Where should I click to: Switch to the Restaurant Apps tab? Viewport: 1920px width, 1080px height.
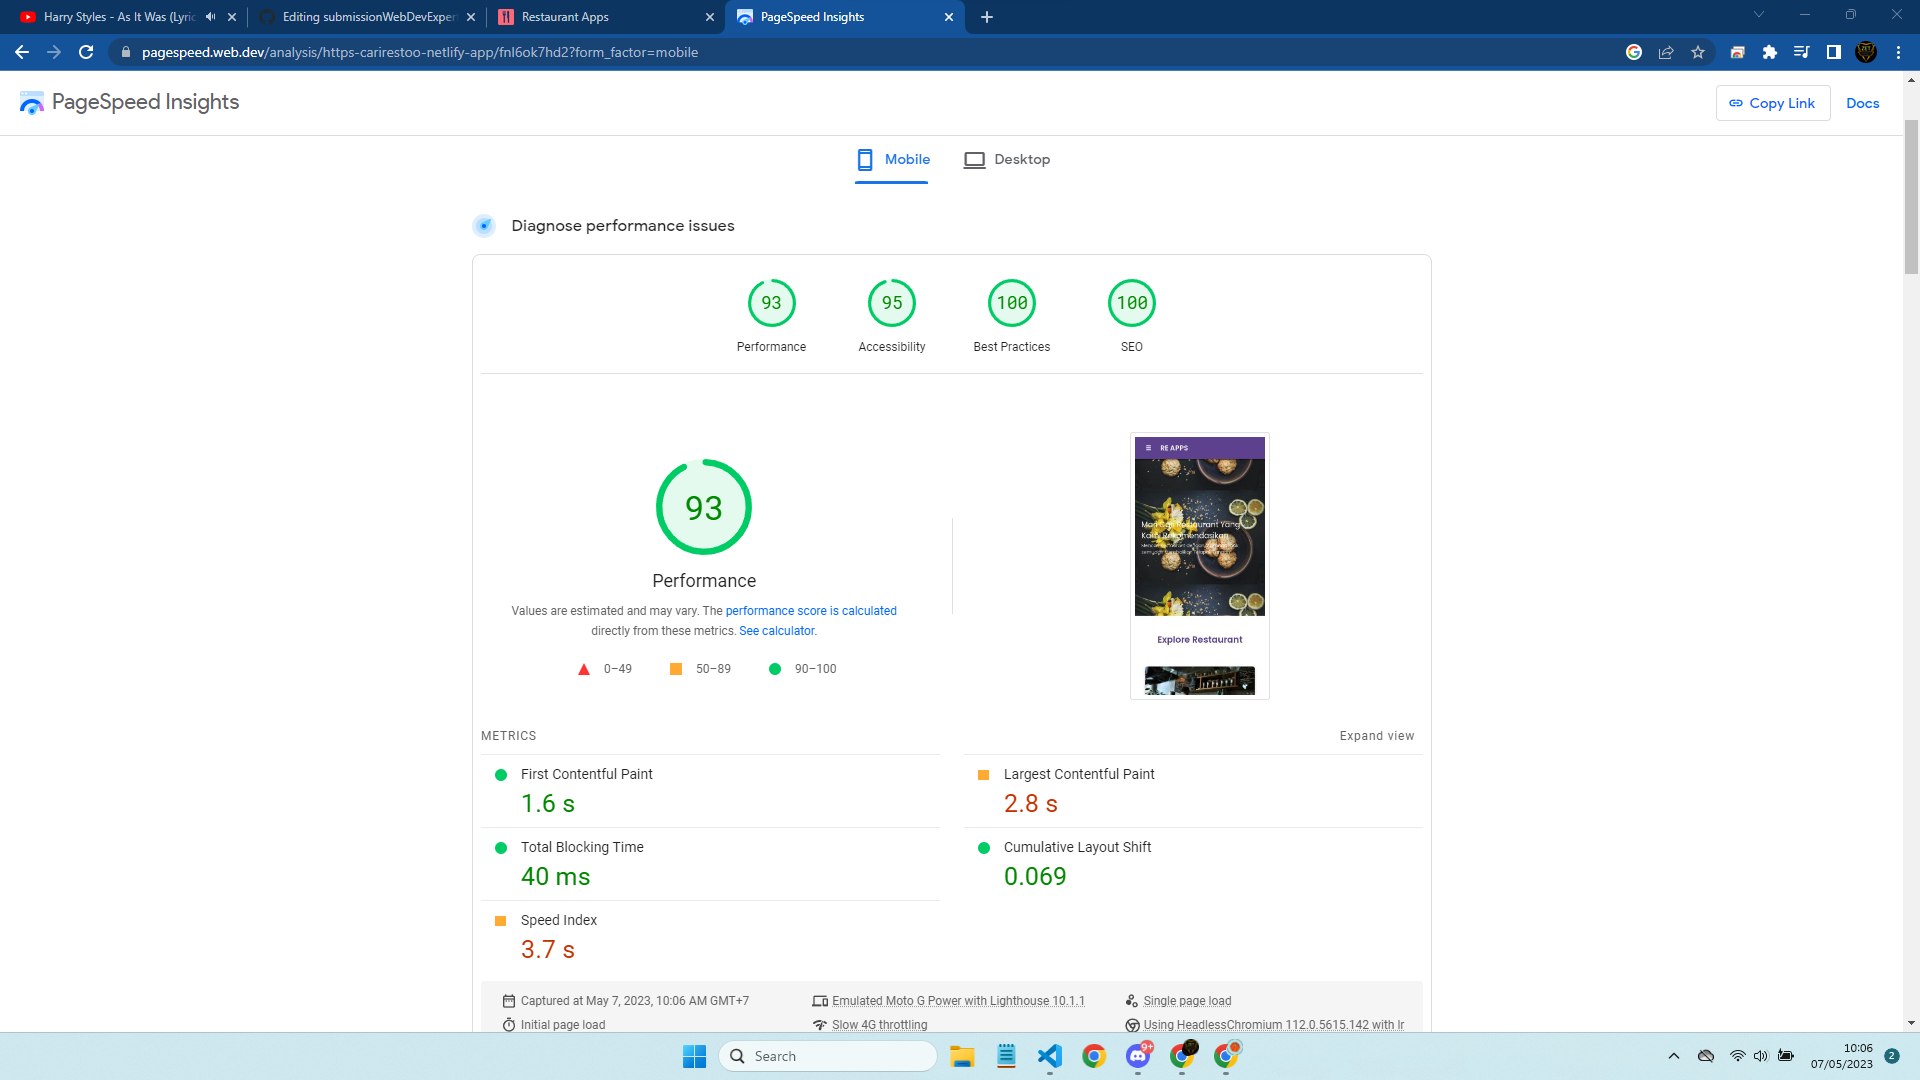(x=607, y=17)
